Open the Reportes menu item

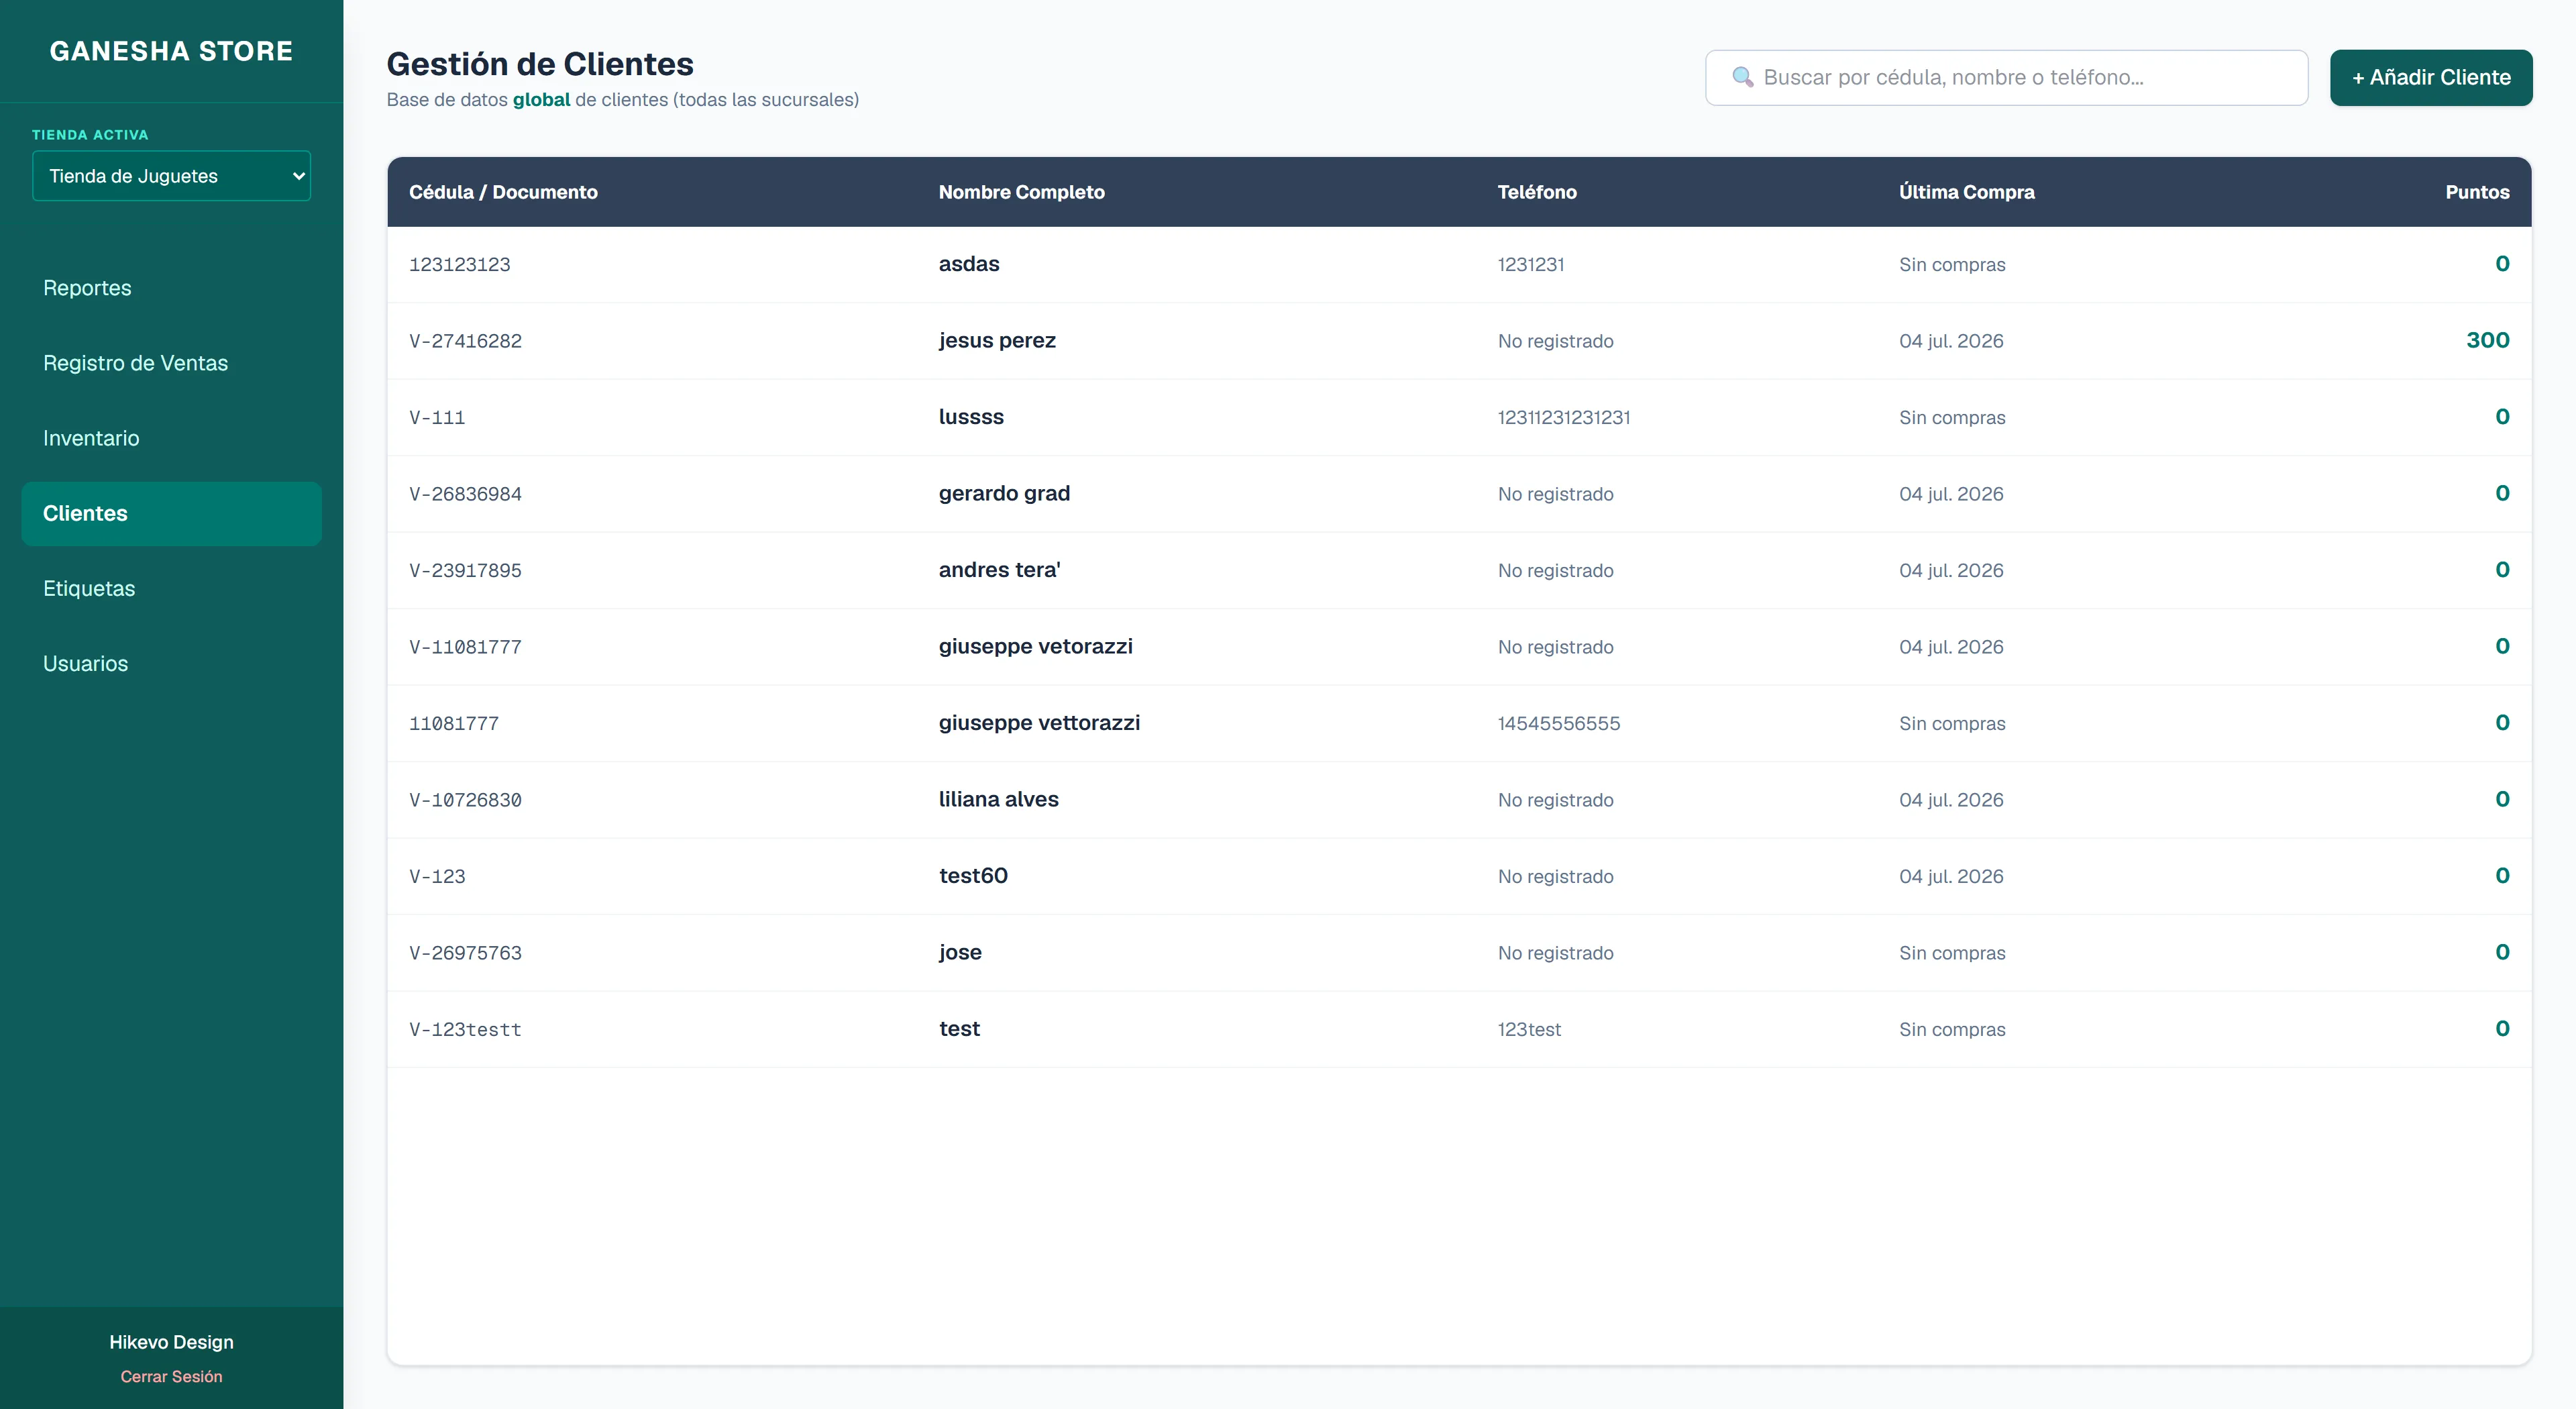pos(87,288)
